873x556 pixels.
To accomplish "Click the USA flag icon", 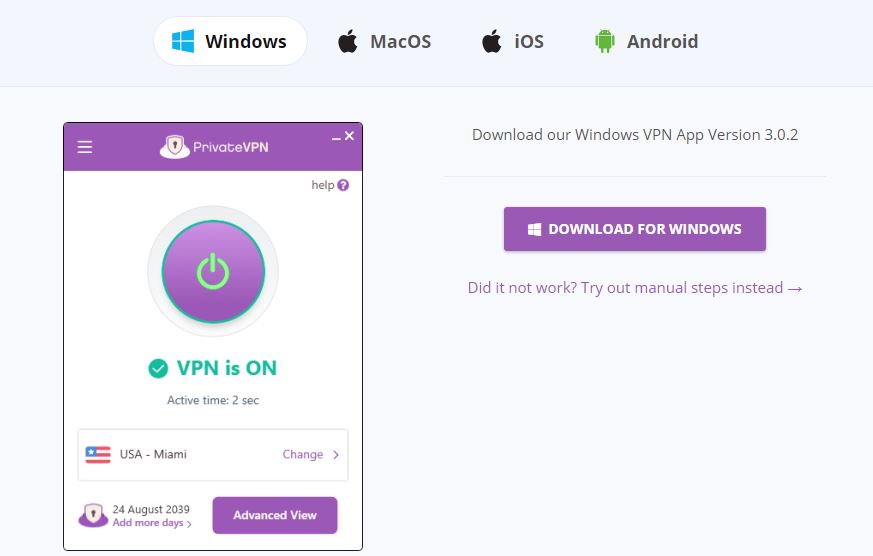I will [x=98, y=455].
